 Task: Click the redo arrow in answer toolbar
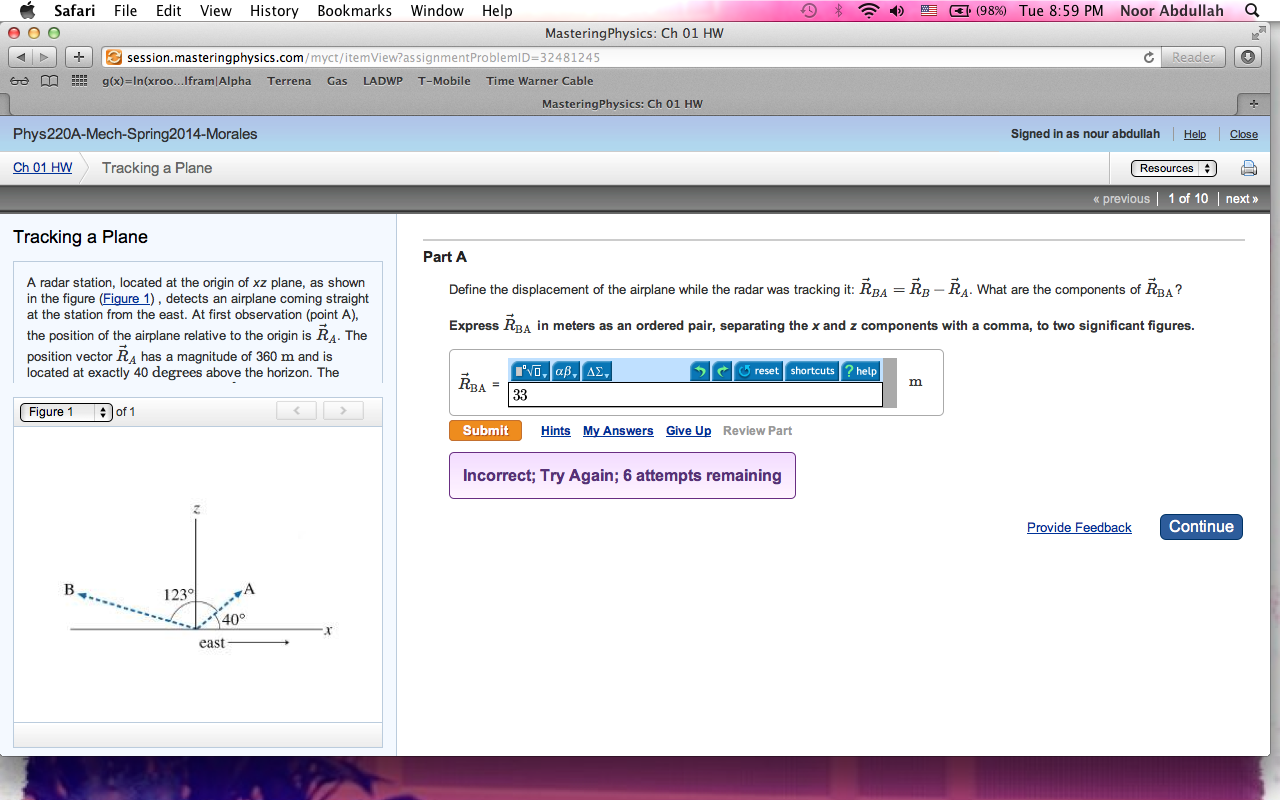point(722,371)
